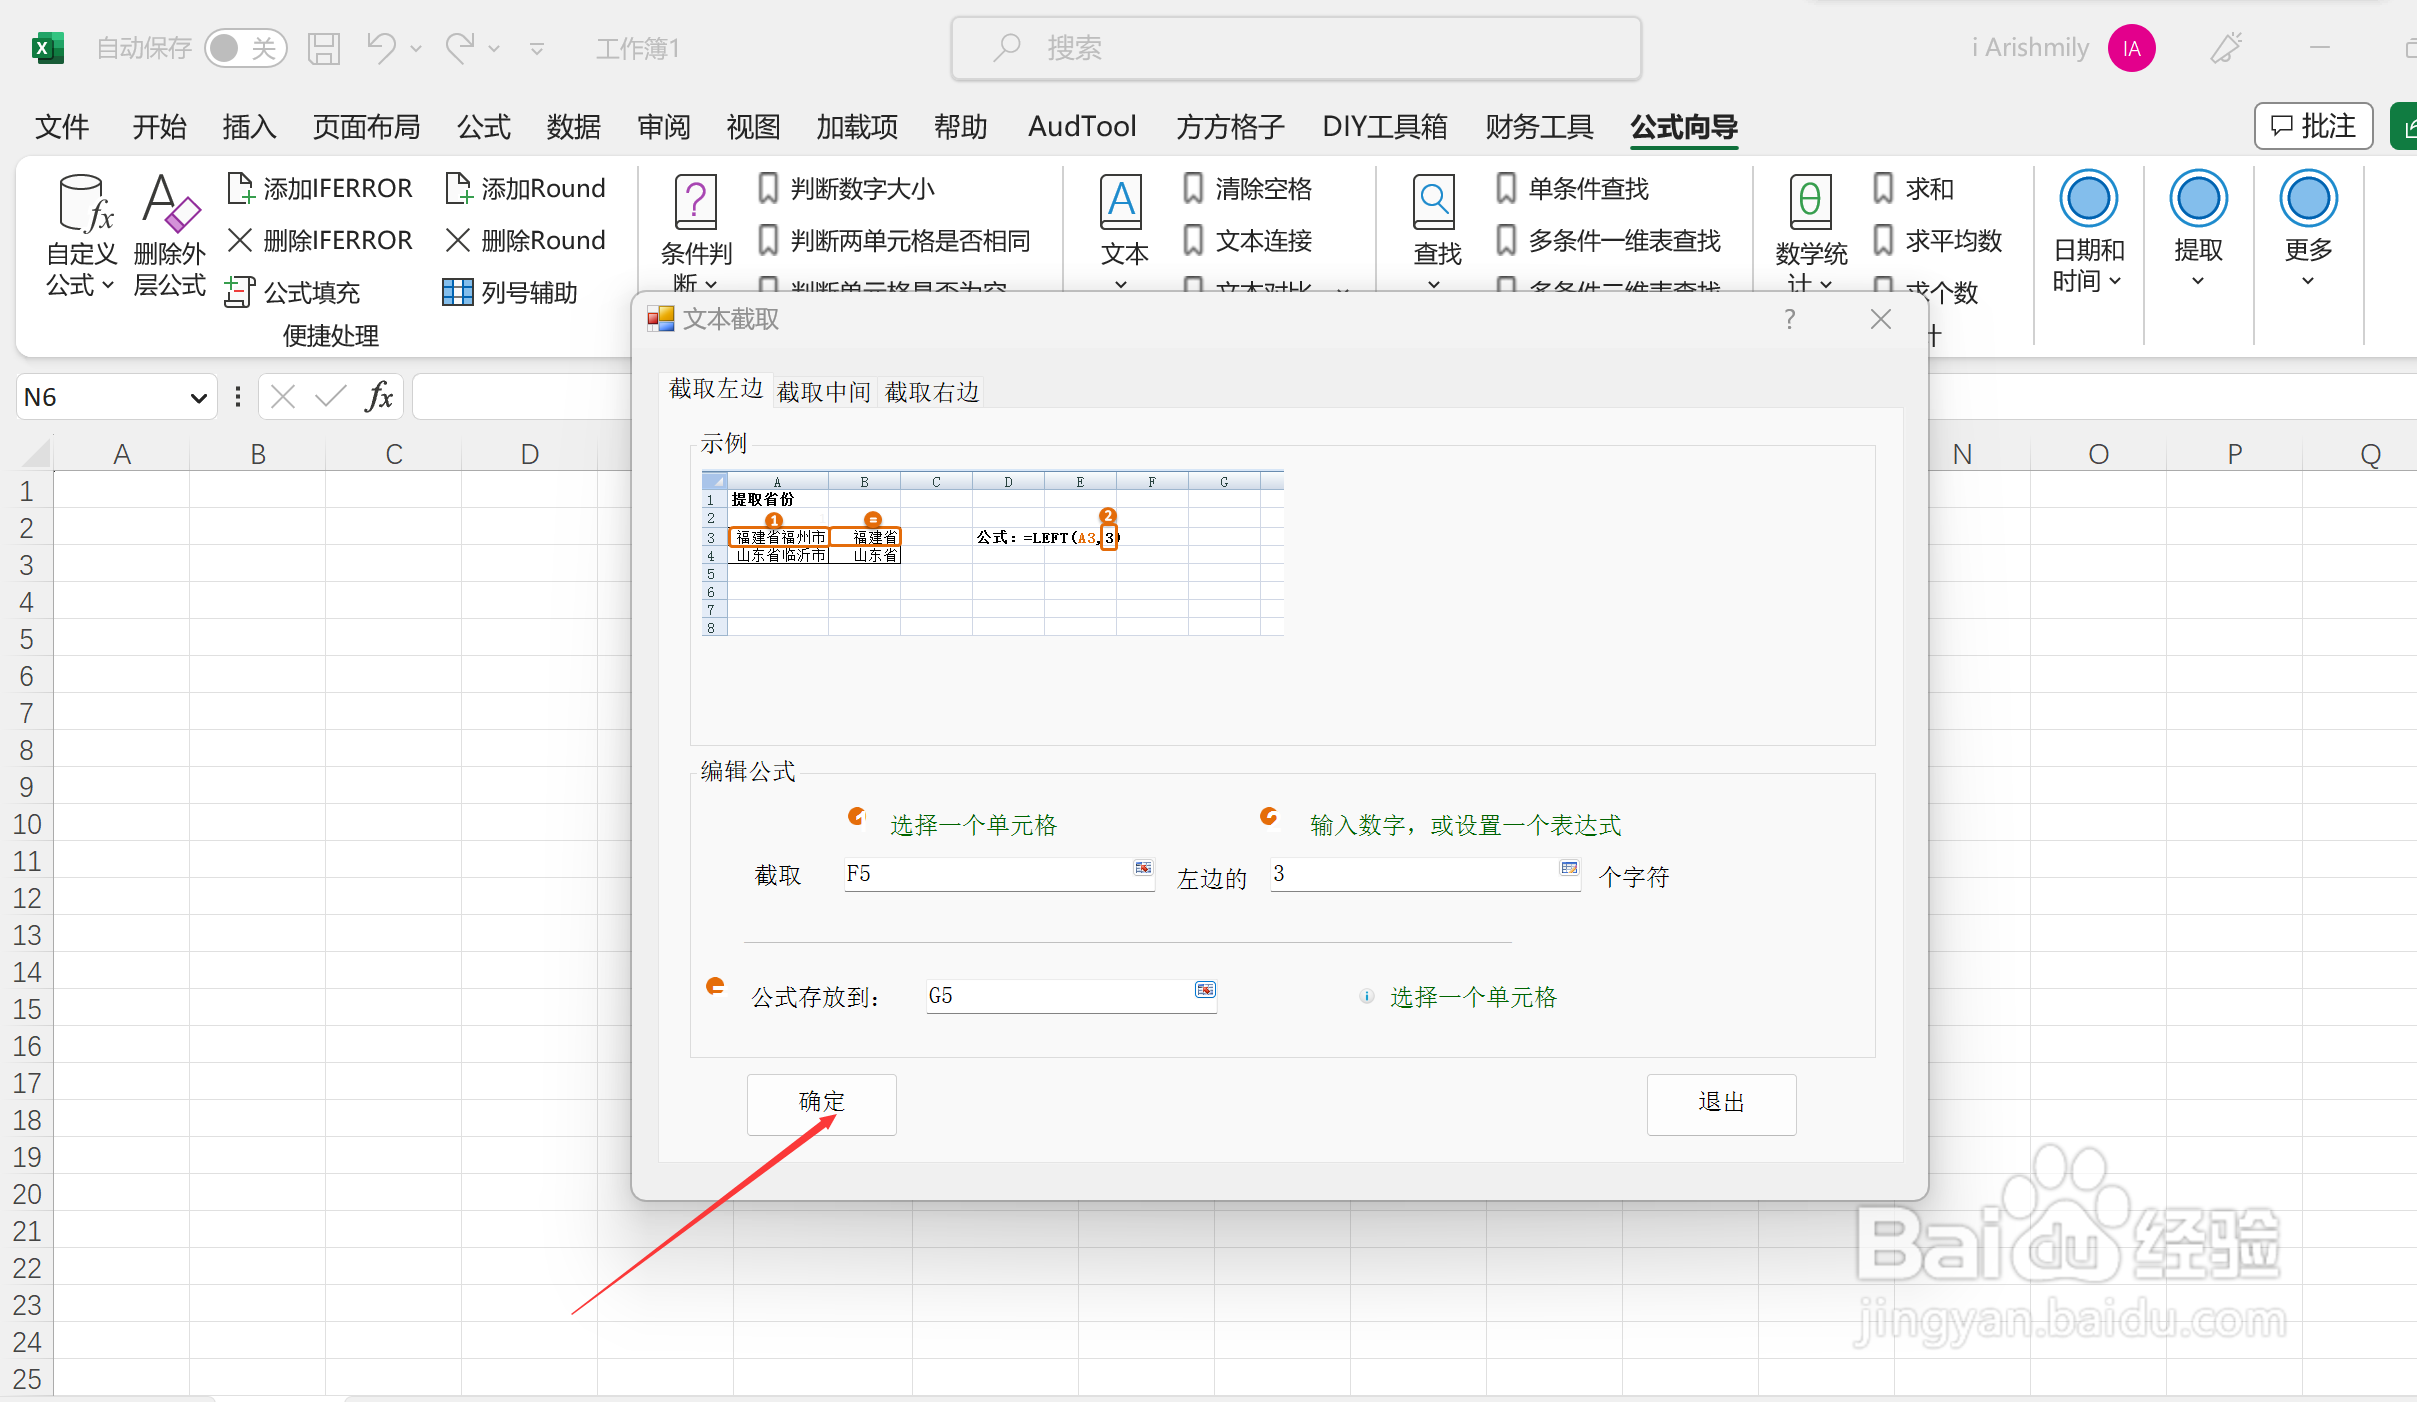Click the Save disk icon
The height and width of the screenshot is (1402, 2417).
coord(323,48)
